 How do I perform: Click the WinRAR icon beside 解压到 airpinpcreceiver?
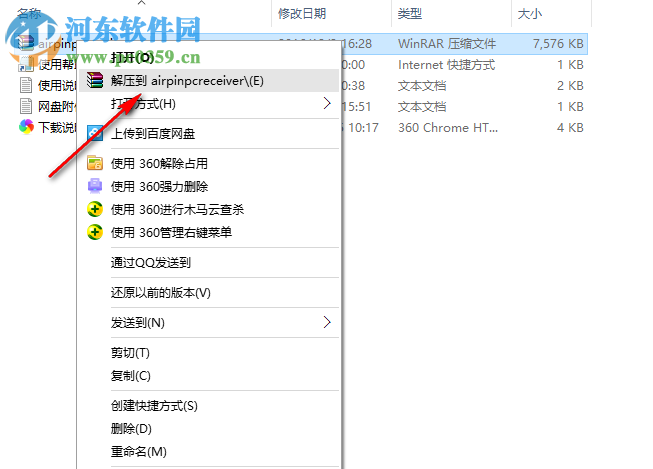pos(95,80)
